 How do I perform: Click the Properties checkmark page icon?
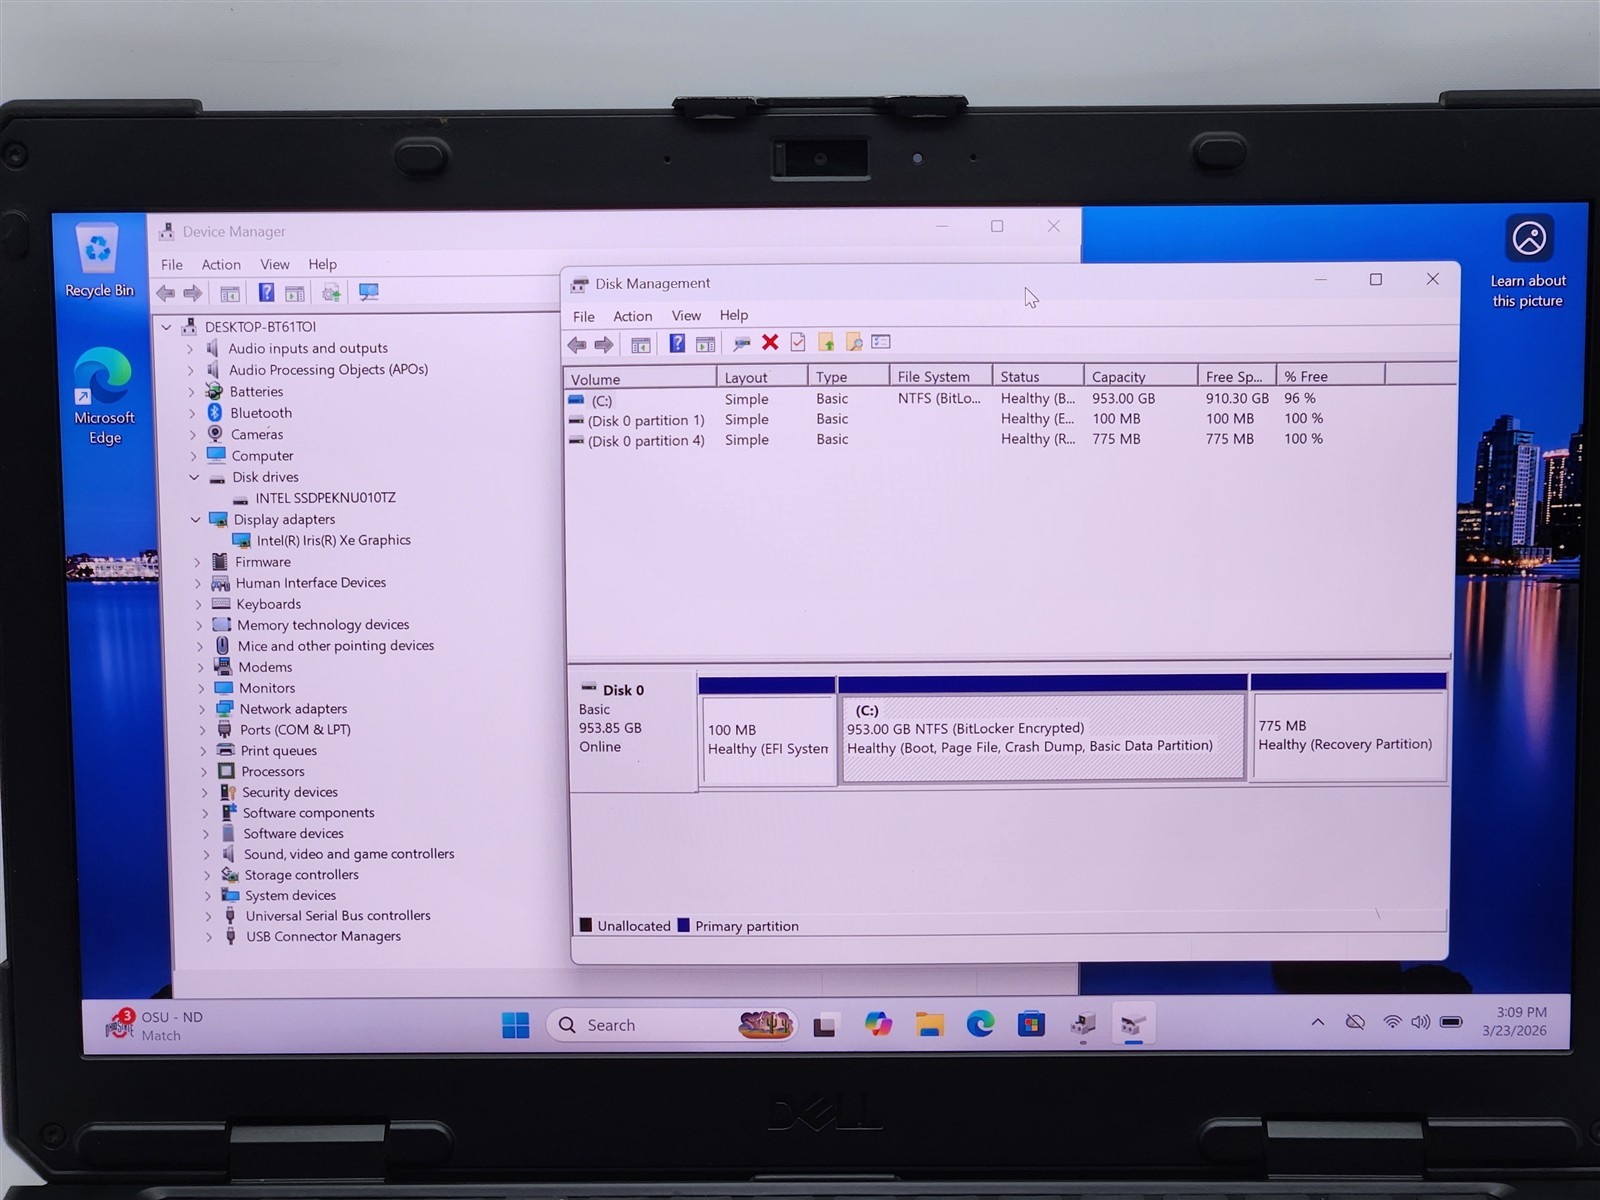798,342
